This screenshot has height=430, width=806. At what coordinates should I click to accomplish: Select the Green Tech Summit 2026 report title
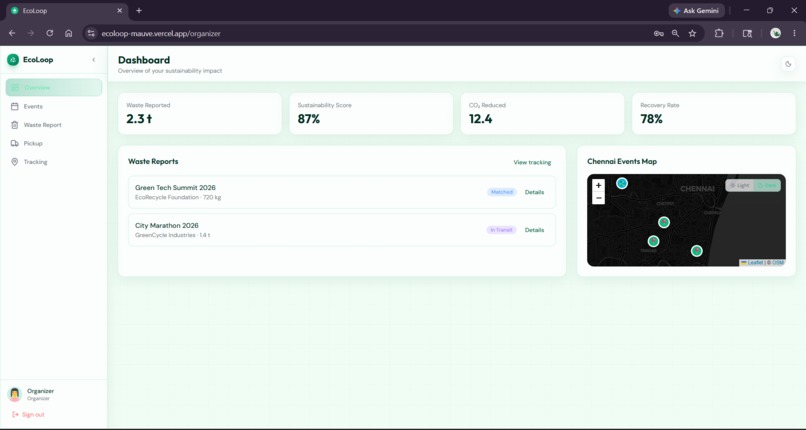click(175, 188)
